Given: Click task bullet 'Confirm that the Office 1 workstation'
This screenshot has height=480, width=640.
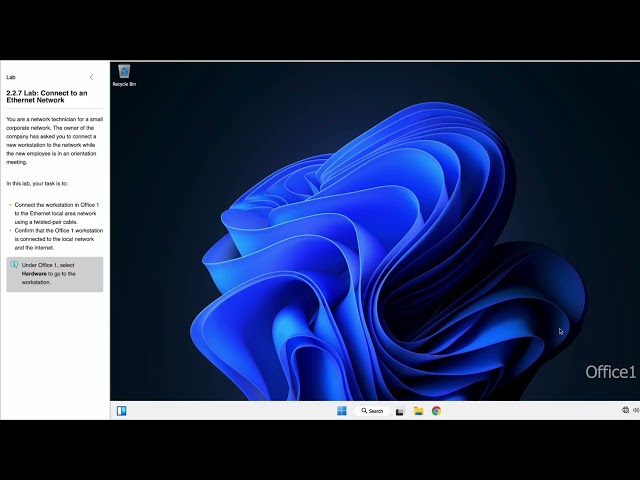Looking at the screenshot, I should point(59,239).
